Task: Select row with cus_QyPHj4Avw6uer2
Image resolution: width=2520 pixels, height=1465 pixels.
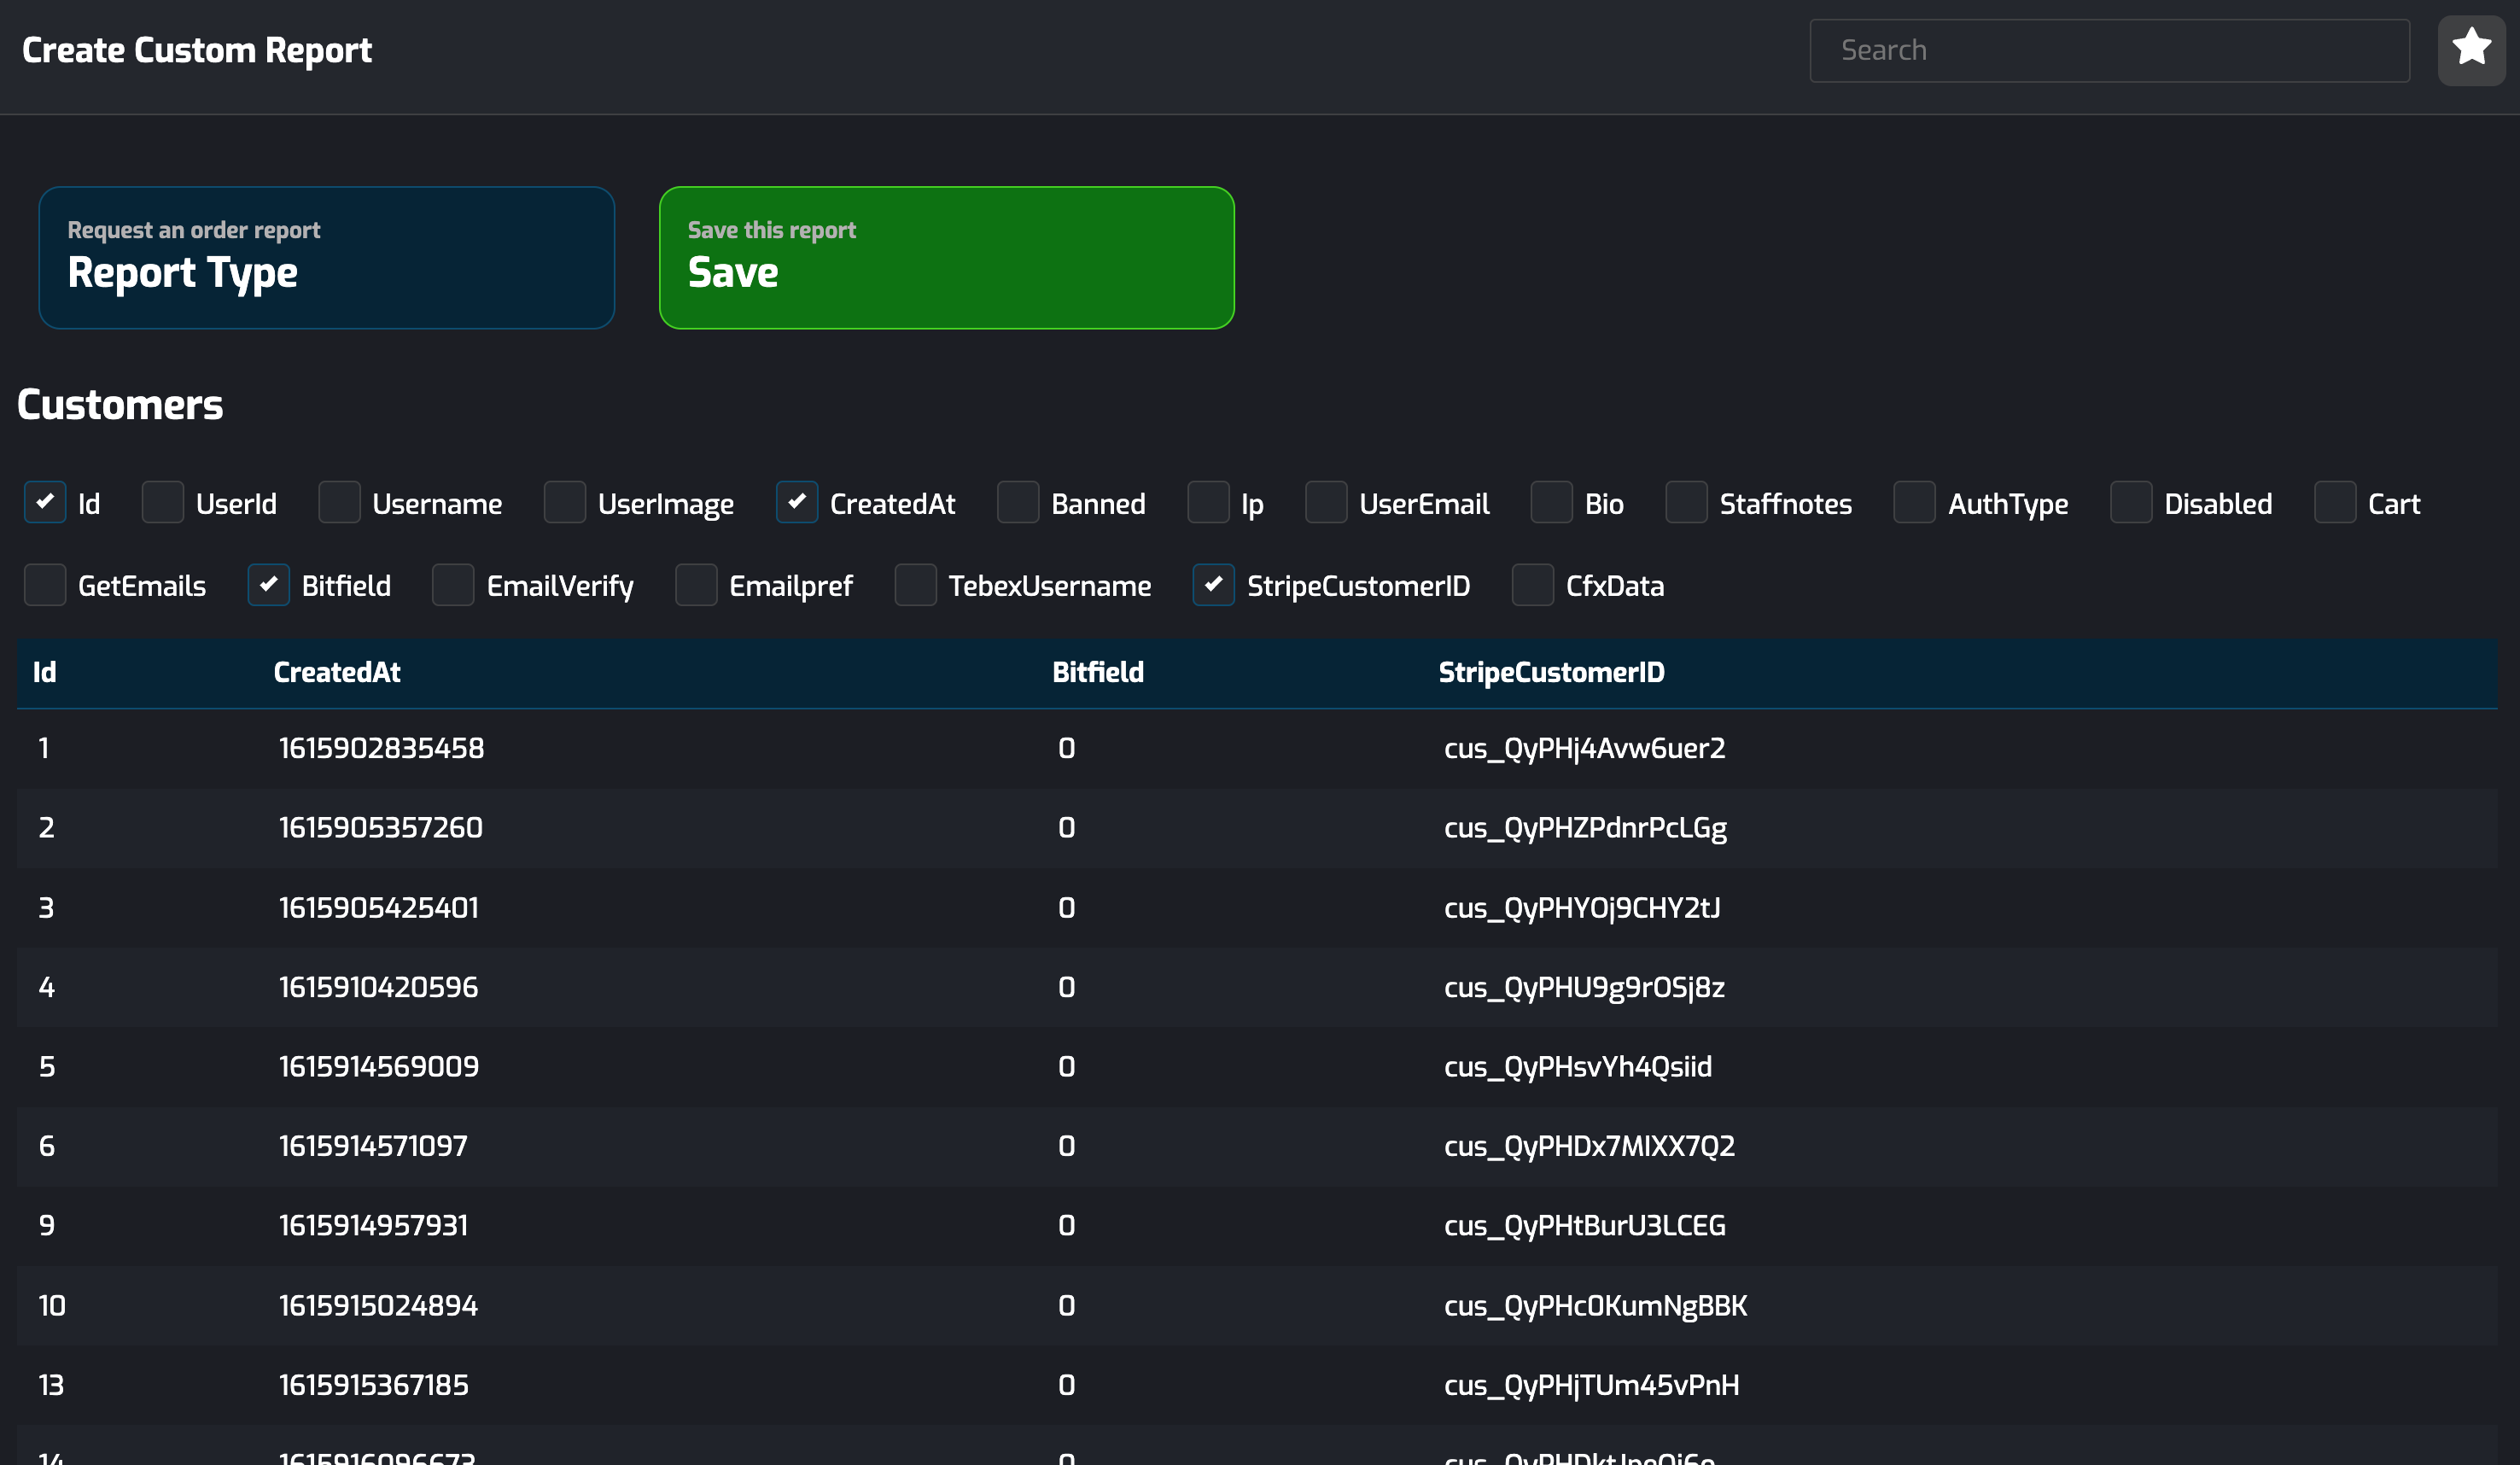Action: click(1584, 748)
